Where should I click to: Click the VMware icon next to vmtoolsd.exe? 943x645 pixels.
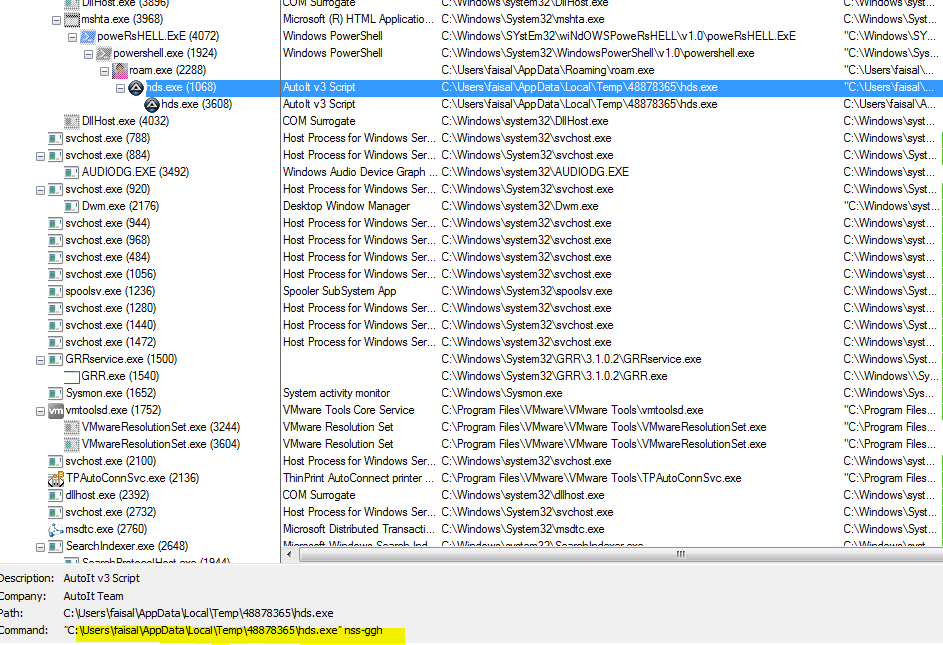56,409
